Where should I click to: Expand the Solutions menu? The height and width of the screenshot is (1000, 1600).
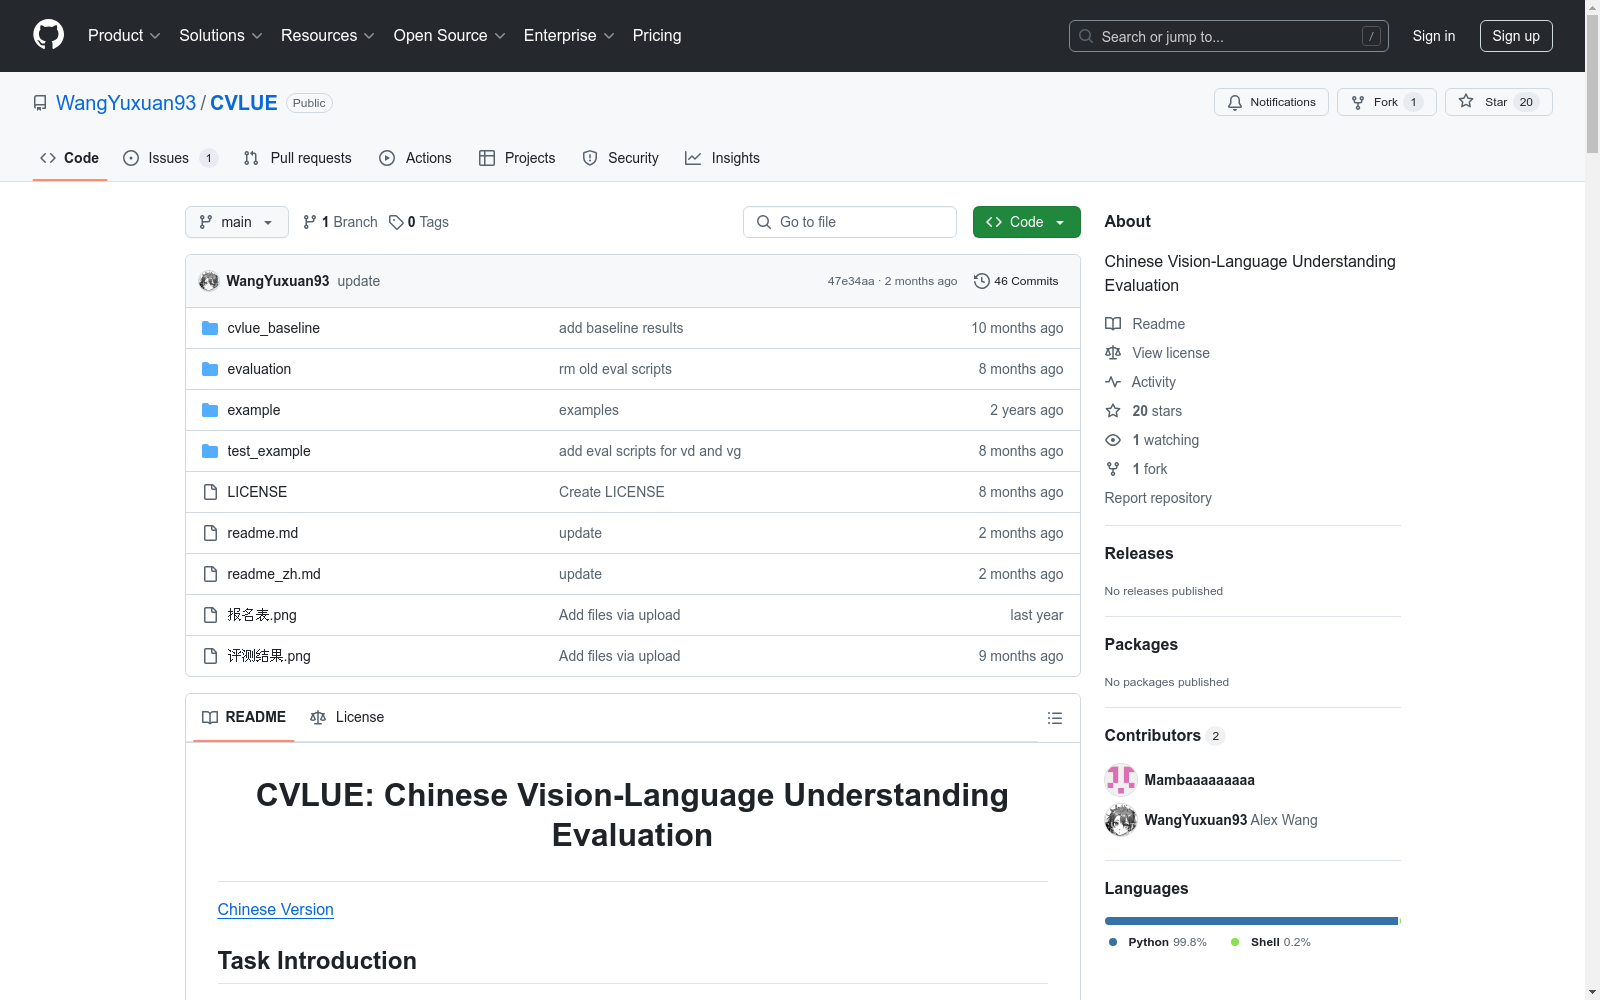221,35
